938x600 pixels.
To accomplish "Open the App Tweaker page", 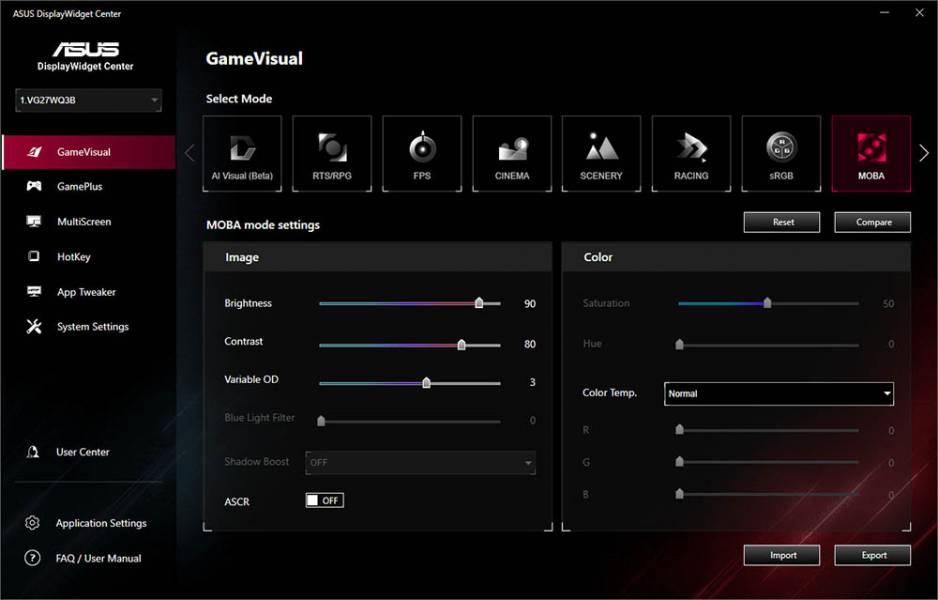I will [x=89, y=292].
